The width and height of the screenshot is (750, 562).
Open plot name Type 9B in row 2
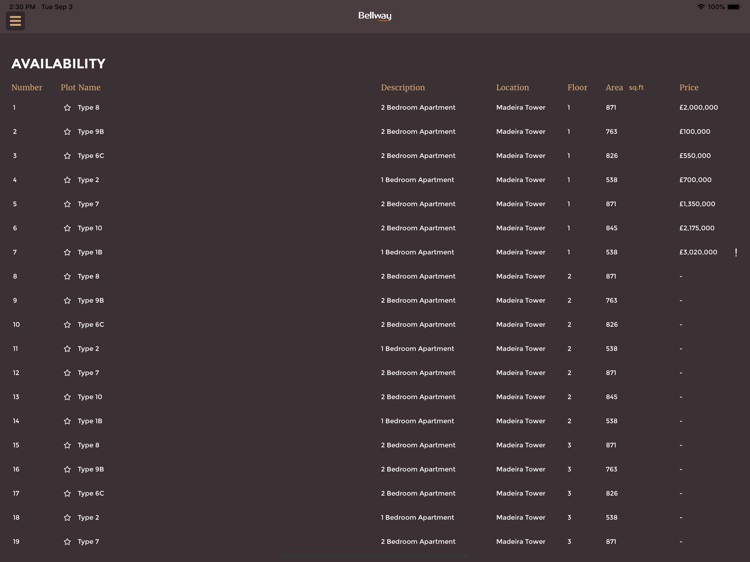coord(91,132)
